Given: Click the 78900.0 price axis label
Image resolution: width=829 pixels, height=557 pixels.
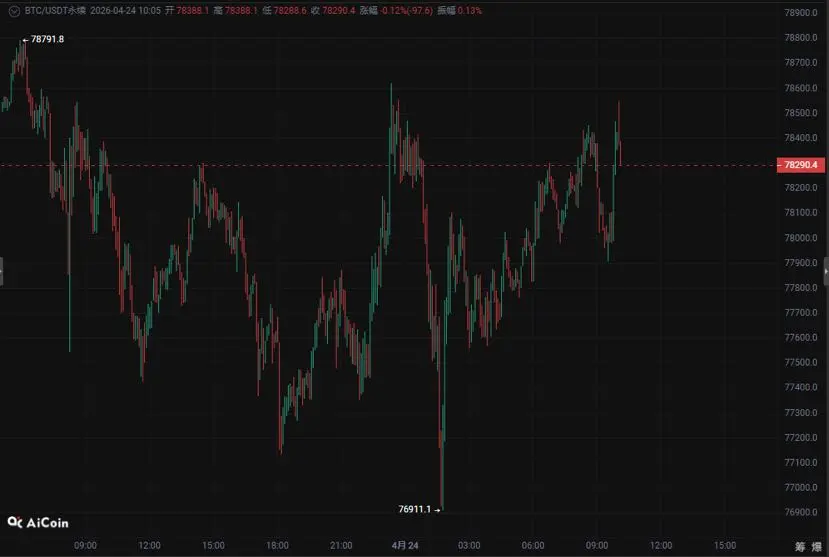Looking at the screenshot, I should [x=800, y=13].
